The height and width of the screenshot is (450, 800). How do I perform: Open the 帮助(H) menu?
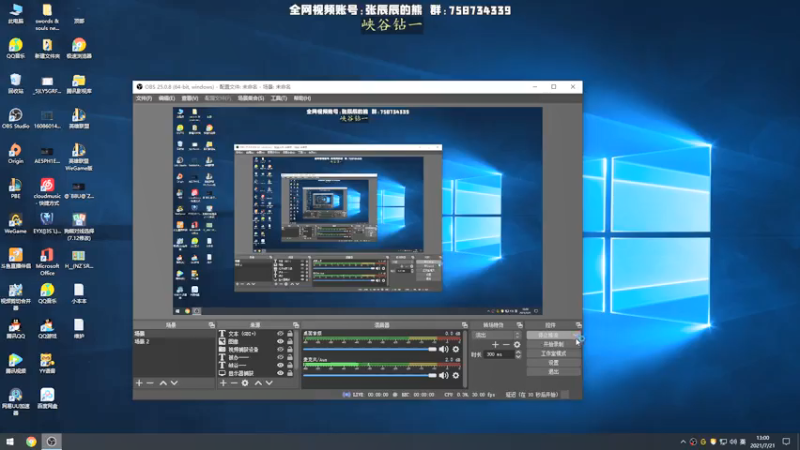coord(302,98)
